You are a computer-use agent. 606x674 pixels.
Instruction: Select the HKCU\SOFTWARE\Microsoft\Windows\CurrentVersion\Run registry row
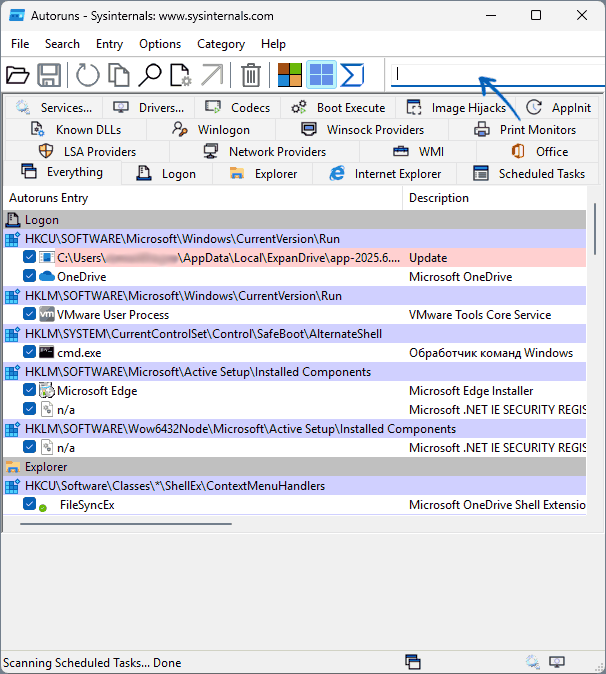[x=295, y=239]
